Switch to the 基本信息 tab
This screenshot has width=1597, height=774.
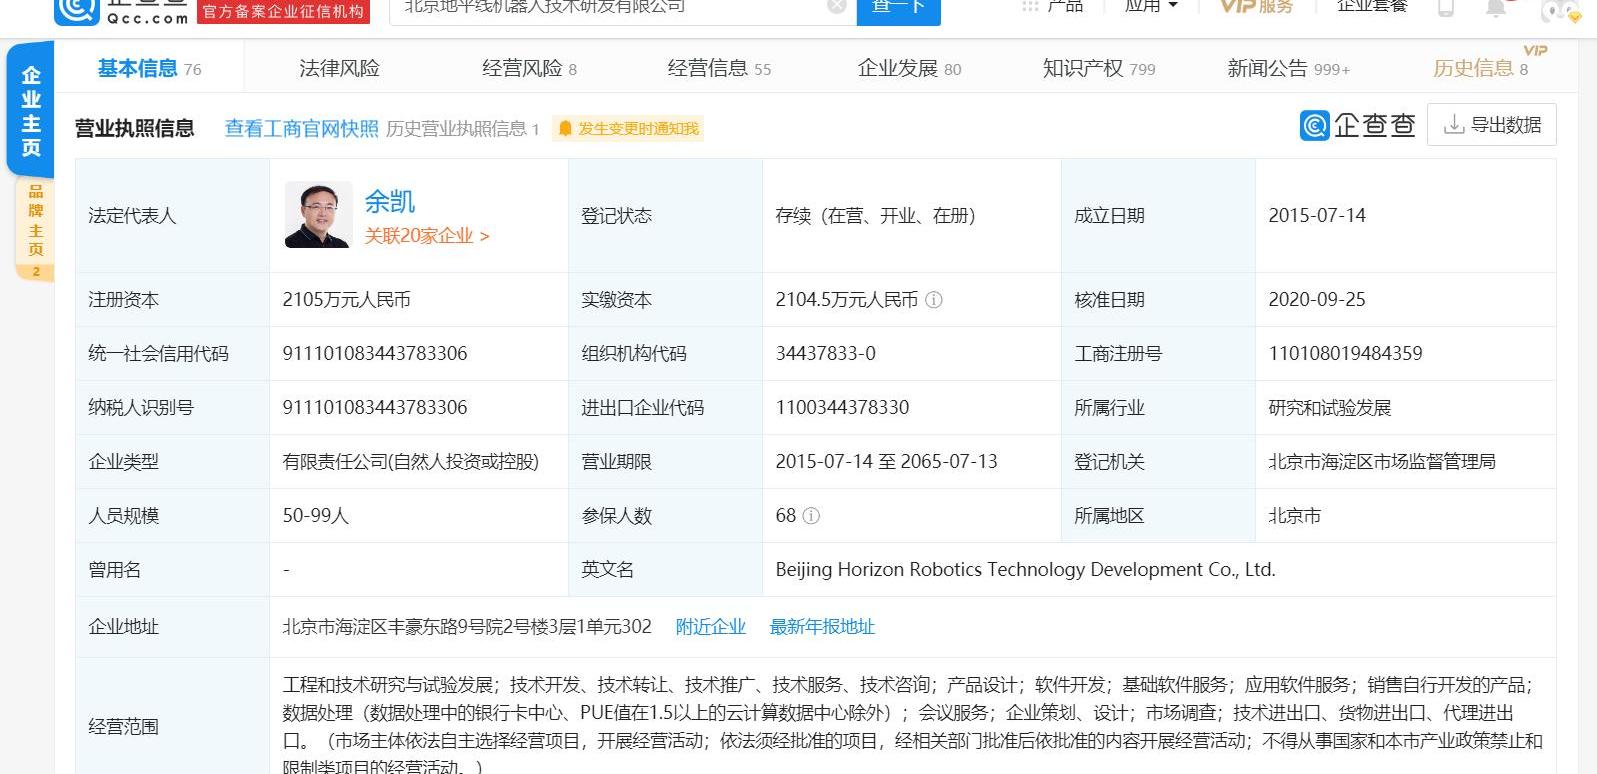148,68
